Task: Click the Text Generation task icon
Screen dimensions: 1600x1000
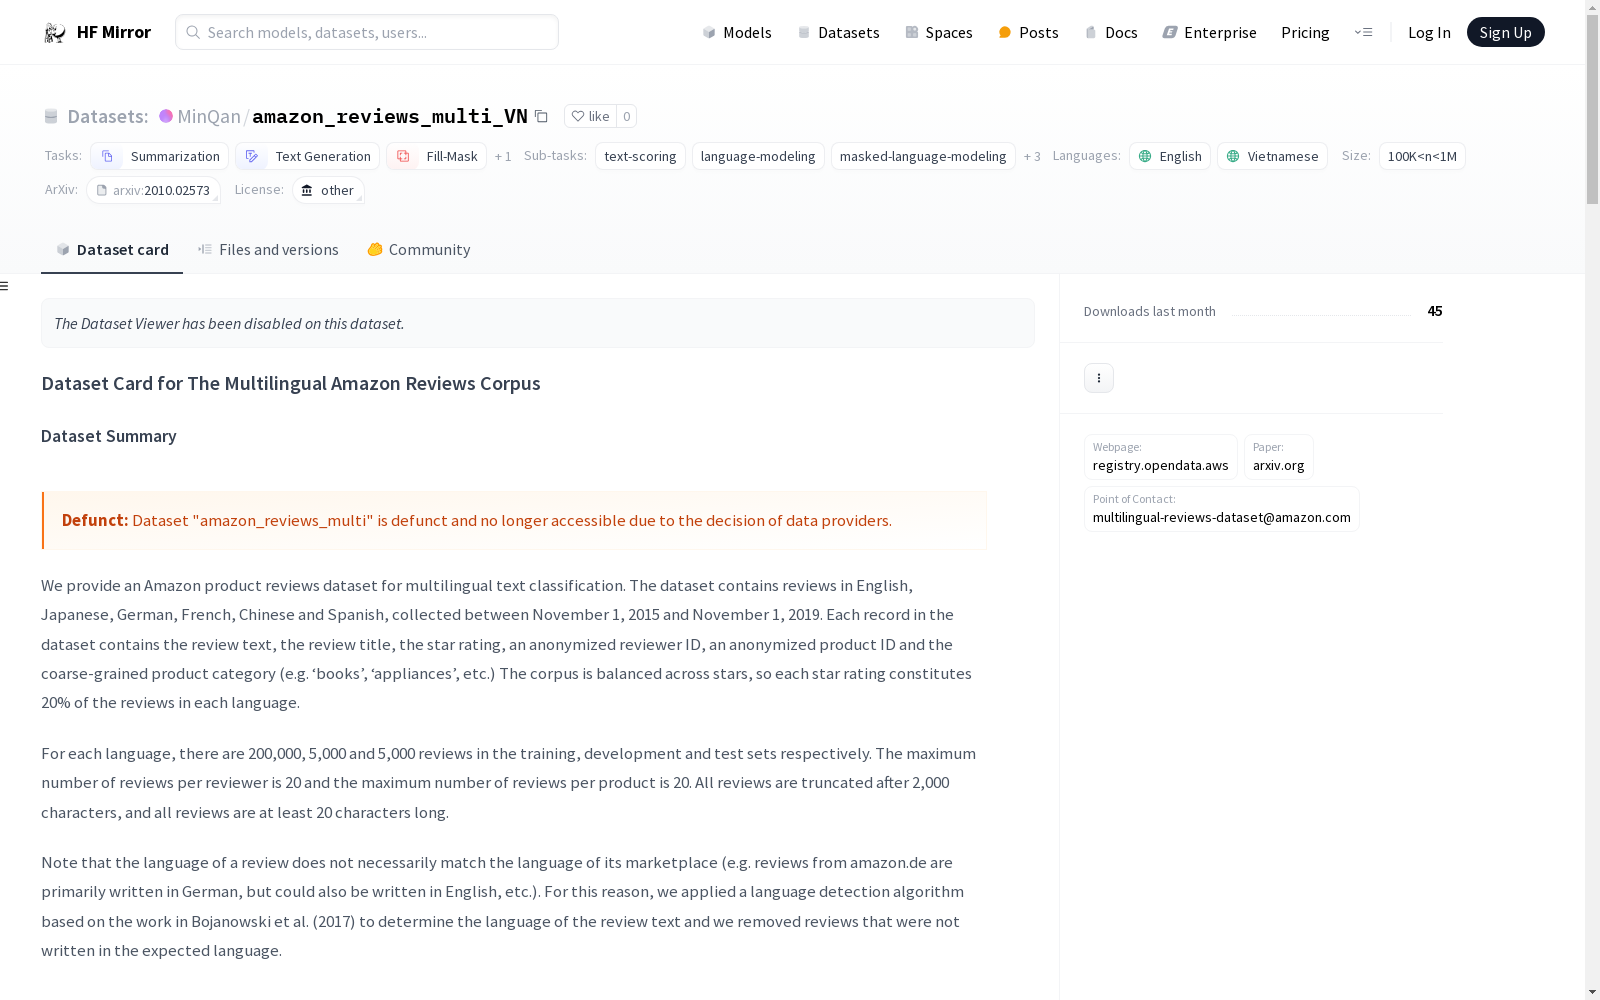Action: point(252,156)
